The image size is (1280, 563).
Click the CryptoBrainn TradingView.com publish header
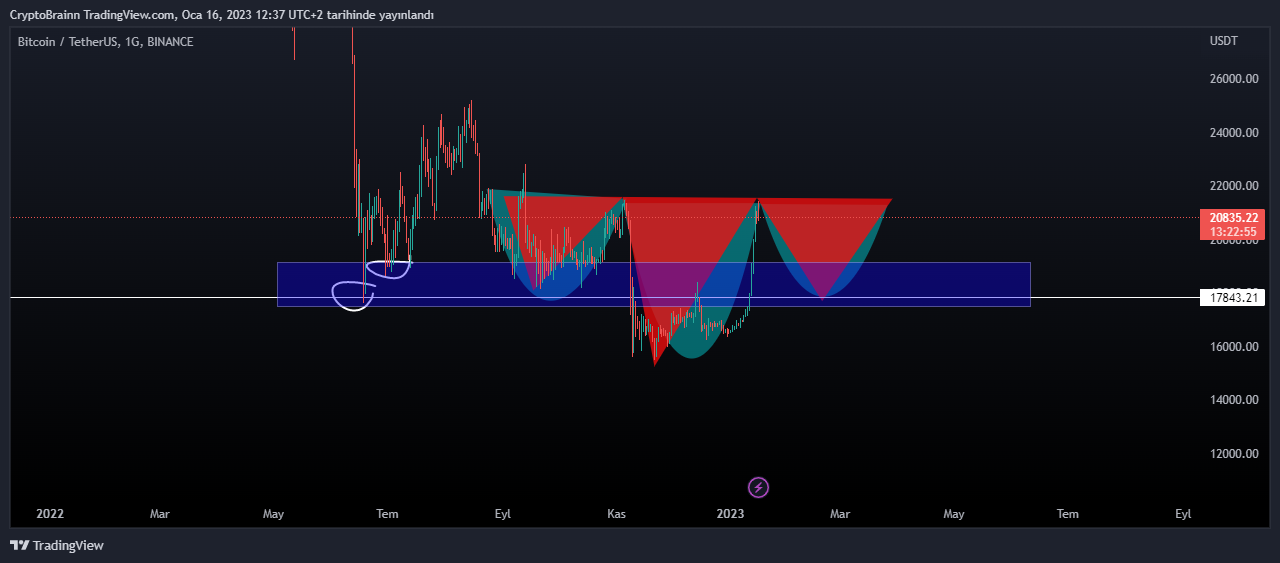(x=222, y=15)
